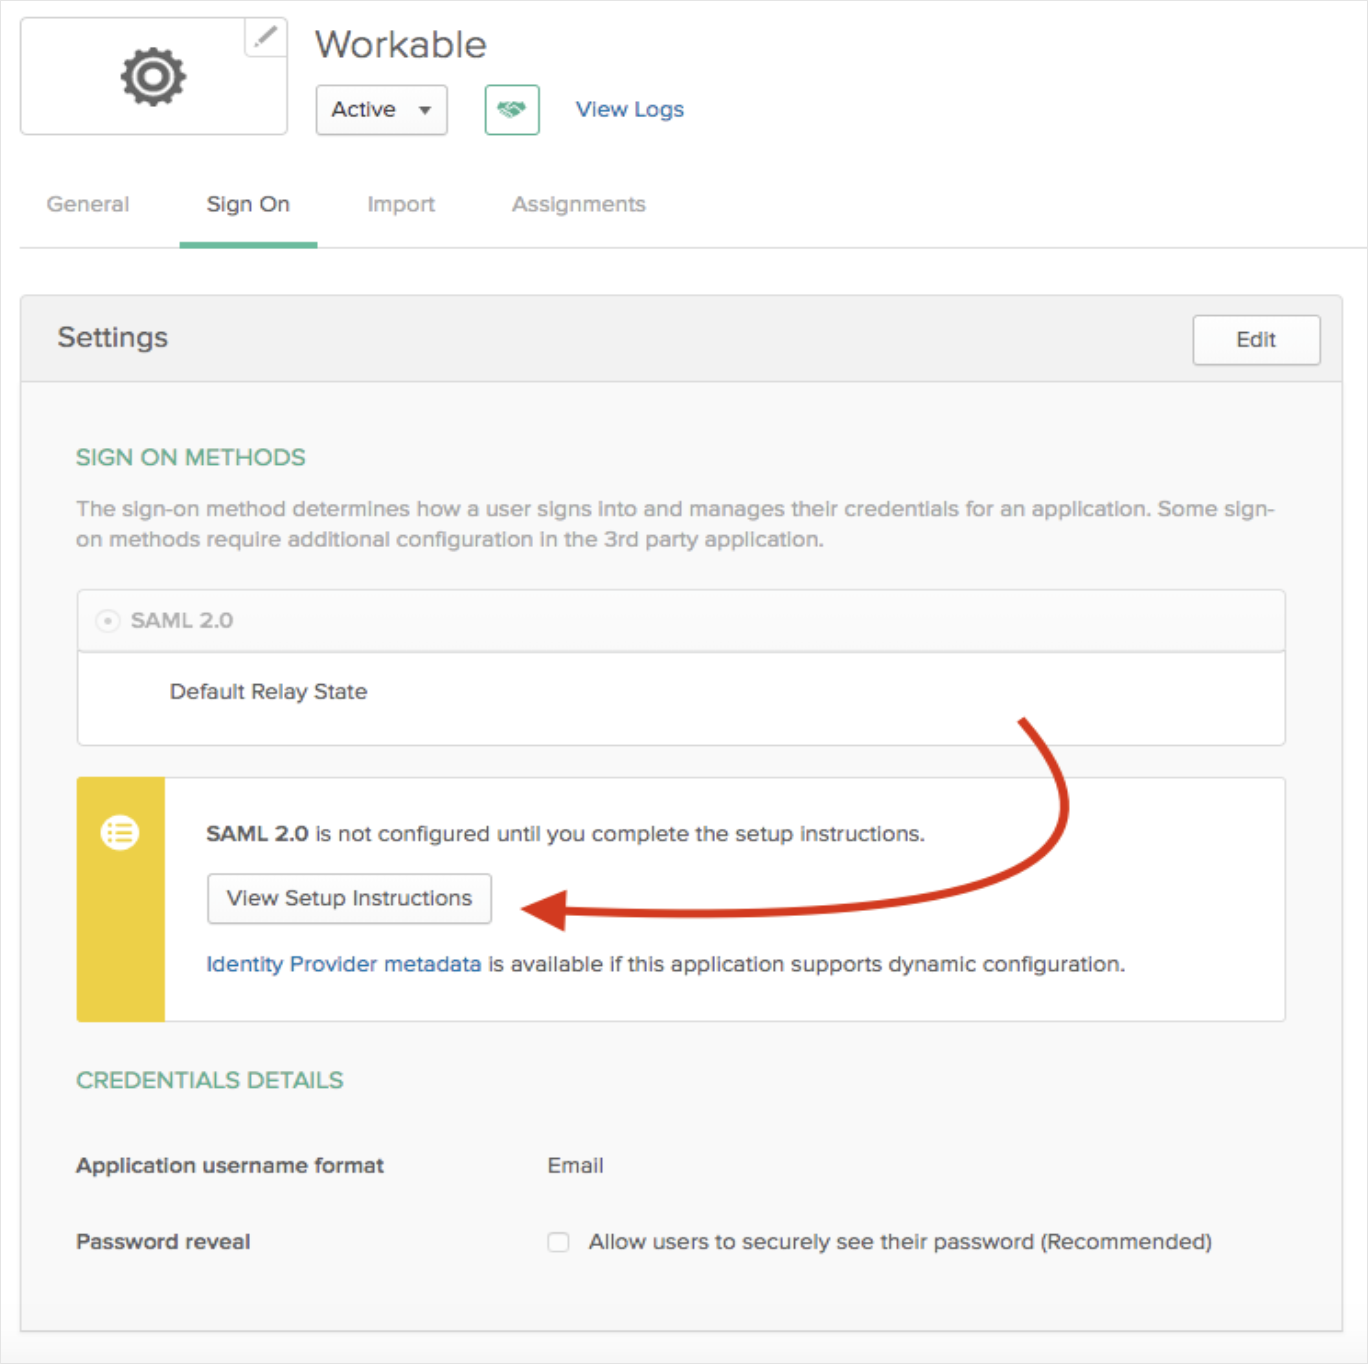Click the green handshake icon button
Screen dimensions: 1368x1364
[x=512, y=110]
